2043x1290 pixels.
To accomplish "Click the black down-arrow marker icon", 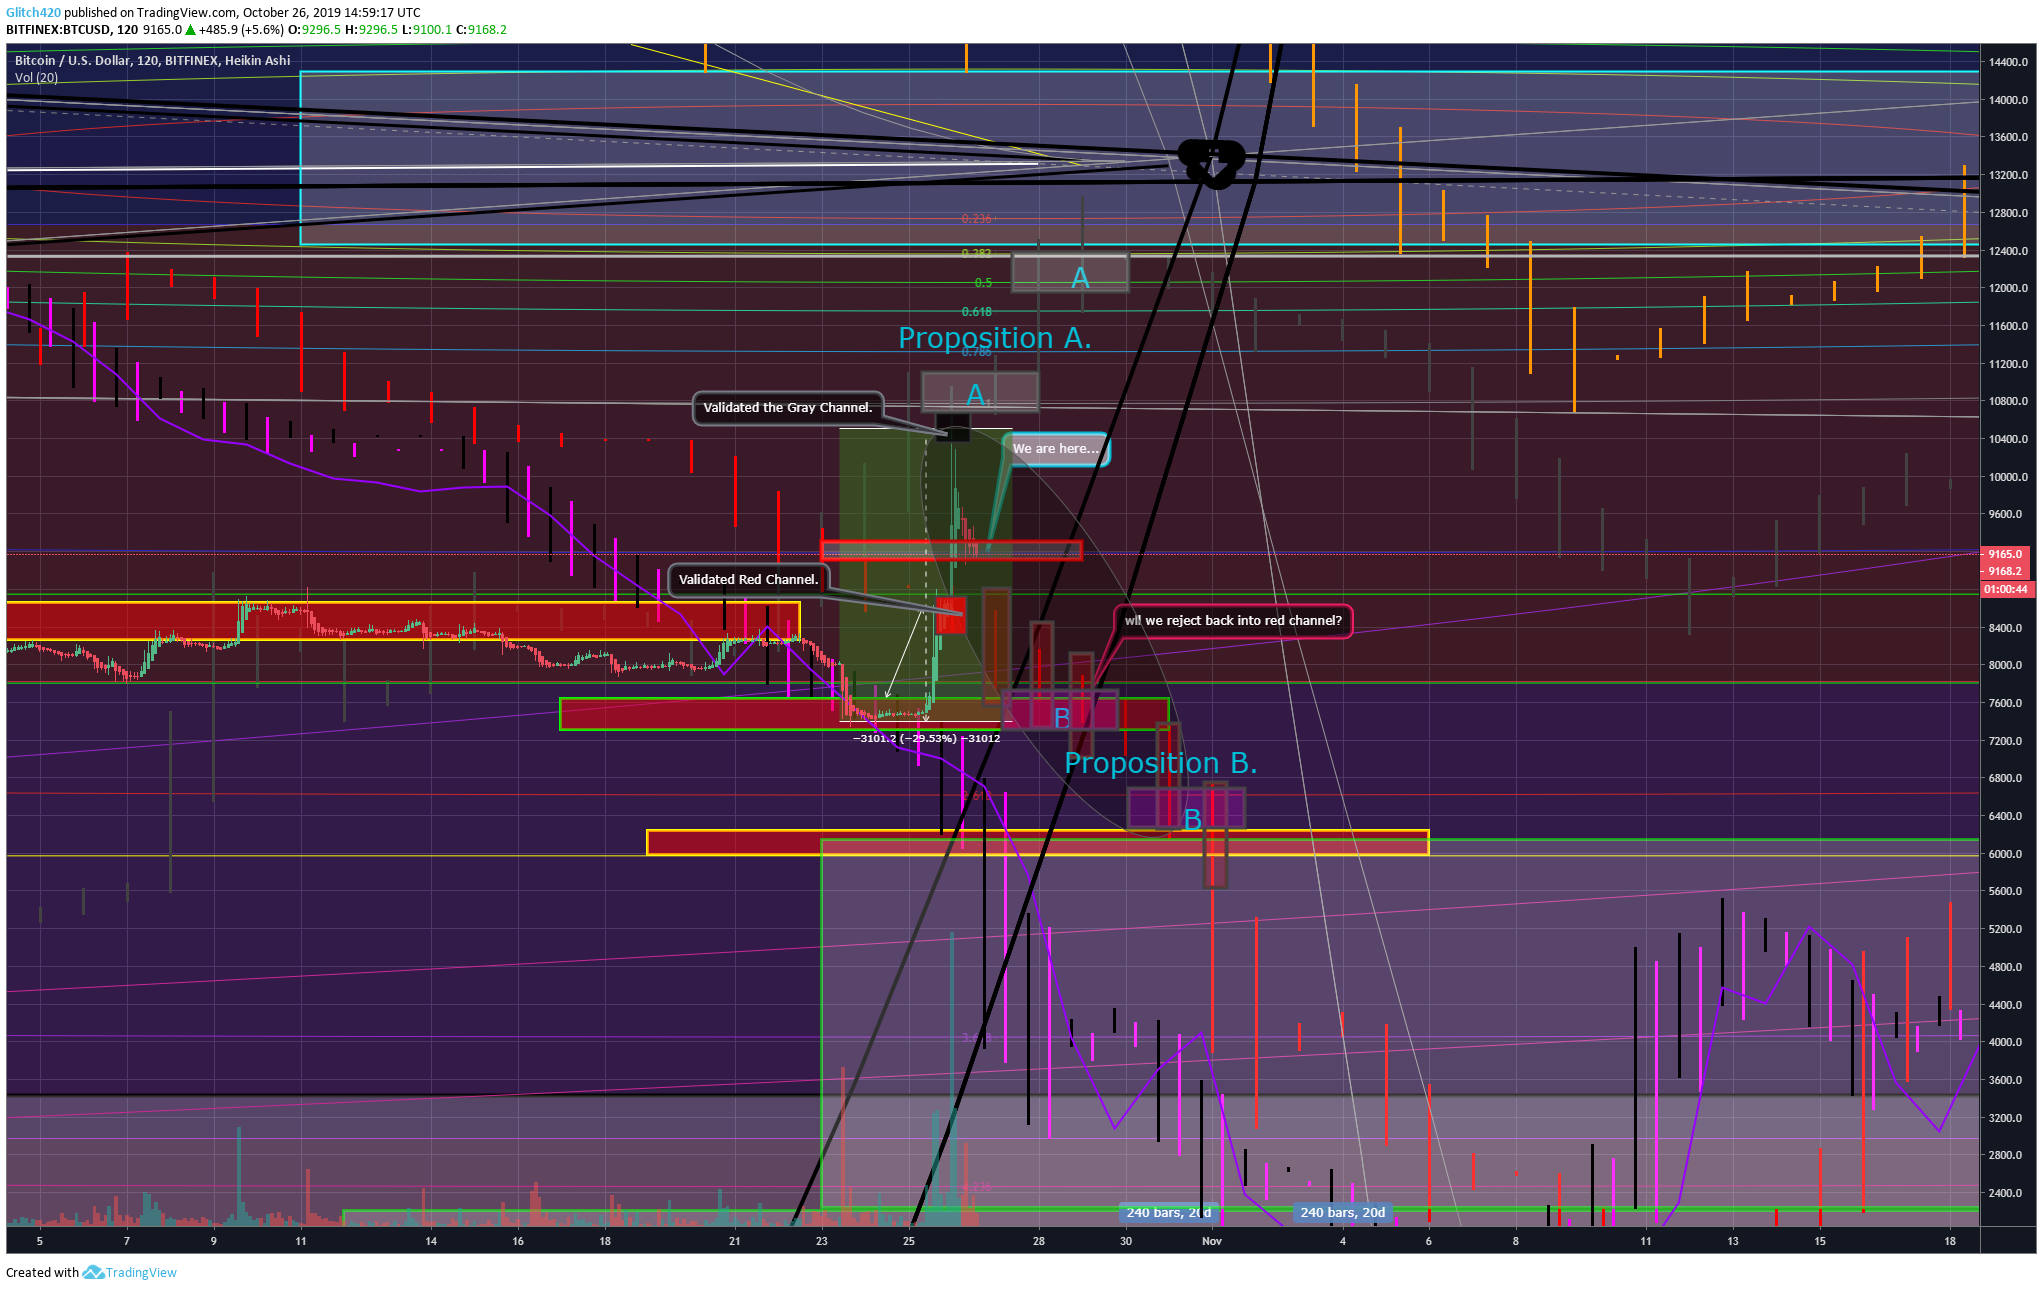I will coord(1212,163).
